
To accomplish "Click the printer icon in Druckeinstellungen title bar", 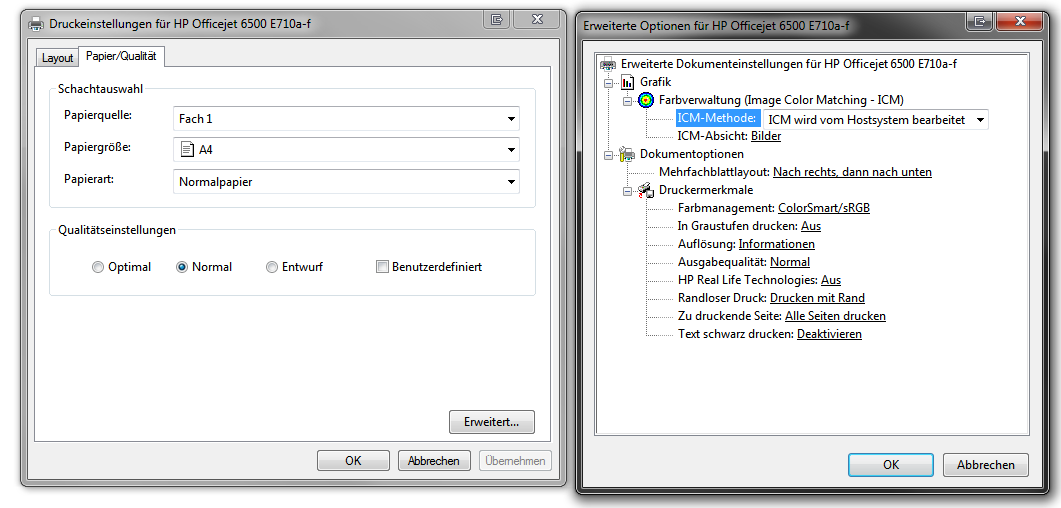I will (37, 24).
